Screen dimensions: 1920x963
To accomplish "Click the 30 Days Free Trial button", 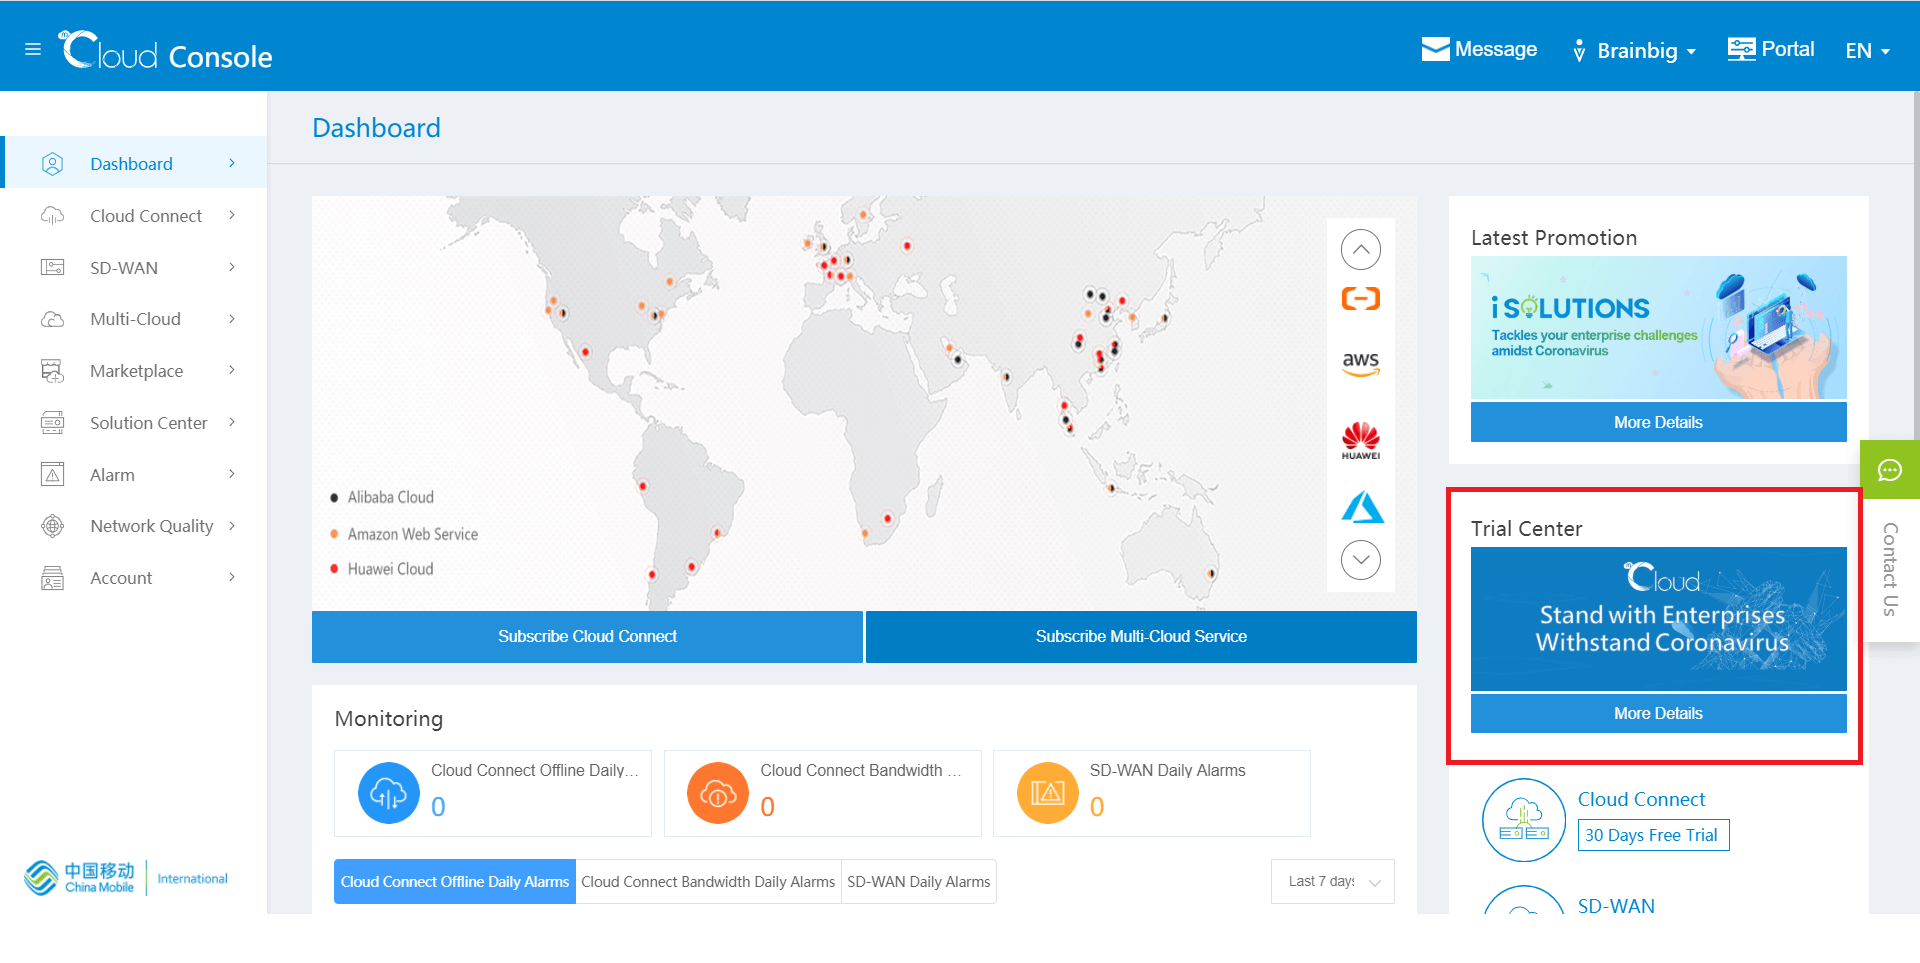I will [1653, 835].
